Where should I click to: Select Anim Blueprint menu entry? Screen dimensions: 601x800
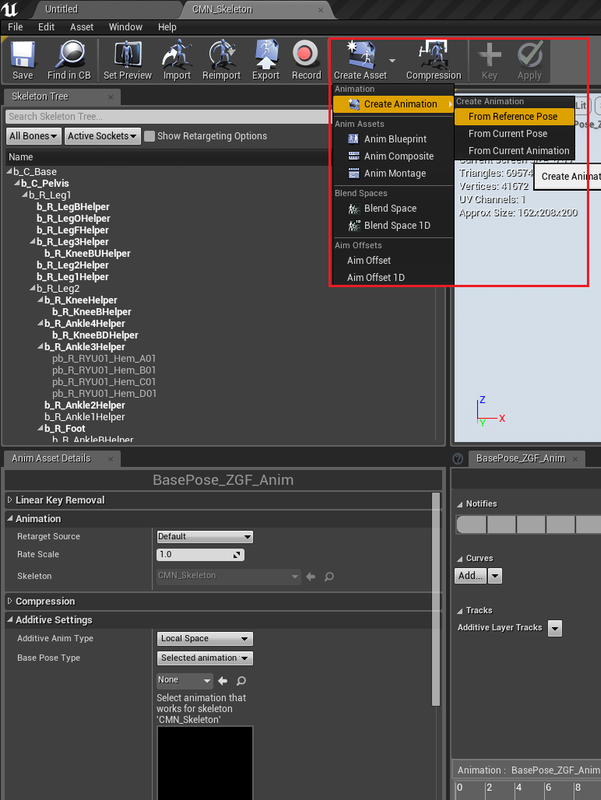[393, 139]
